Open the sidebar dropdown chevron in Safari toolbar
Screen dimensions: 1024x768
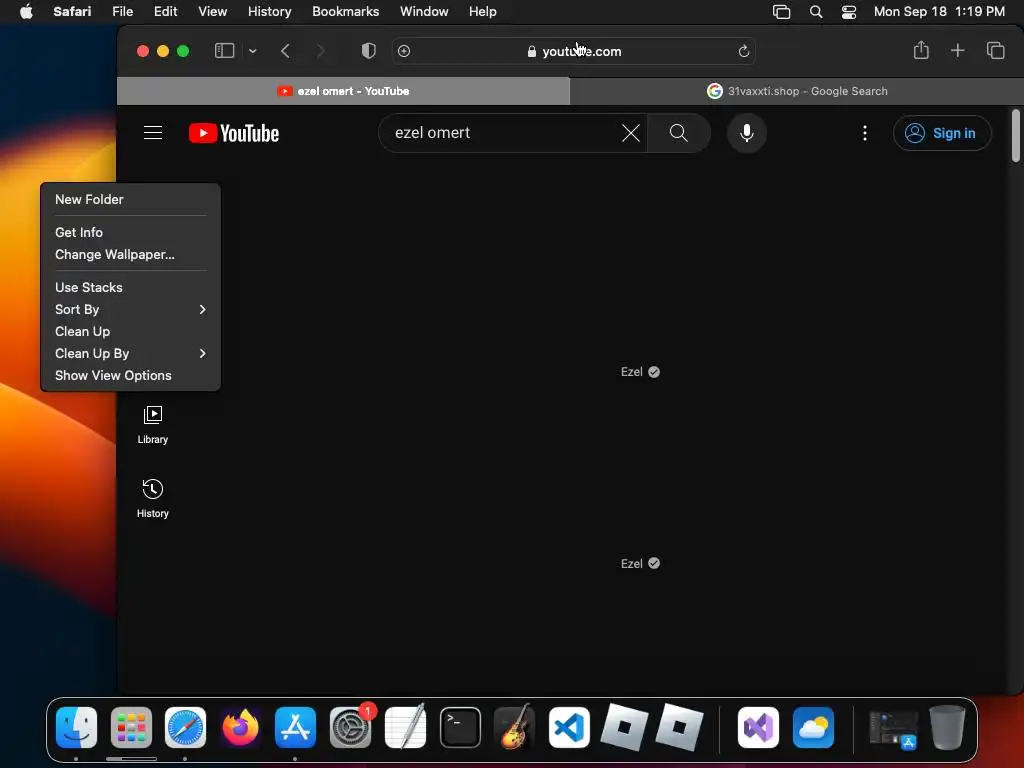tap(253, 51)
